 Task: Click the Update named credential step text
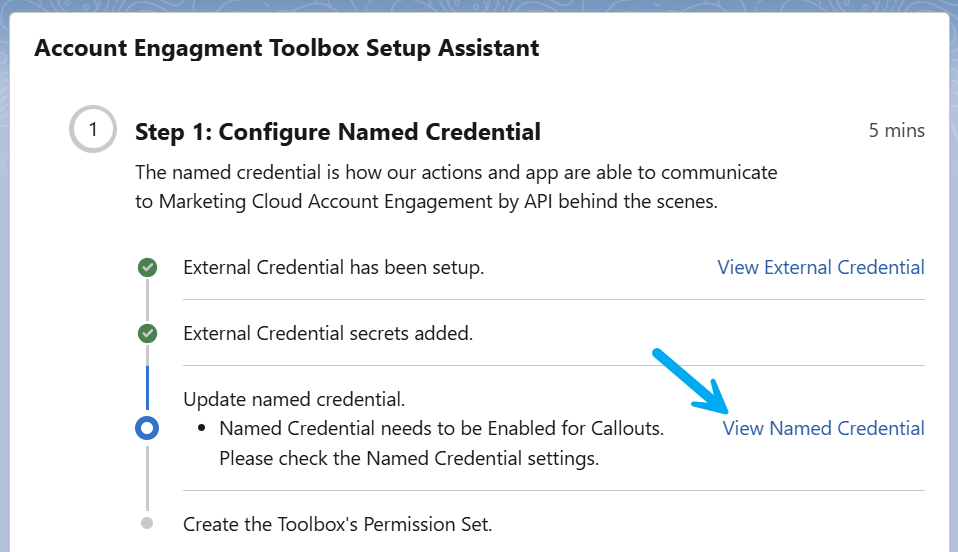294,399
